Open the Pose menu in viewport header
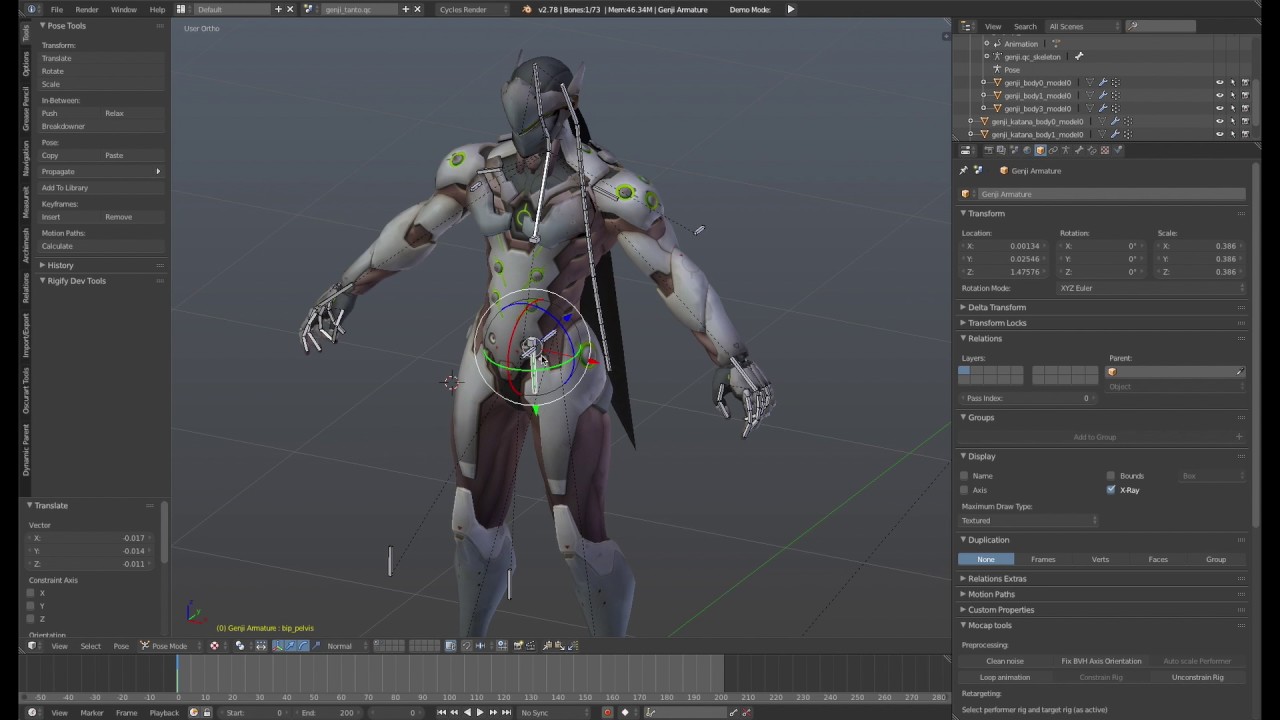1280x720 pixels. coord(121,646)
